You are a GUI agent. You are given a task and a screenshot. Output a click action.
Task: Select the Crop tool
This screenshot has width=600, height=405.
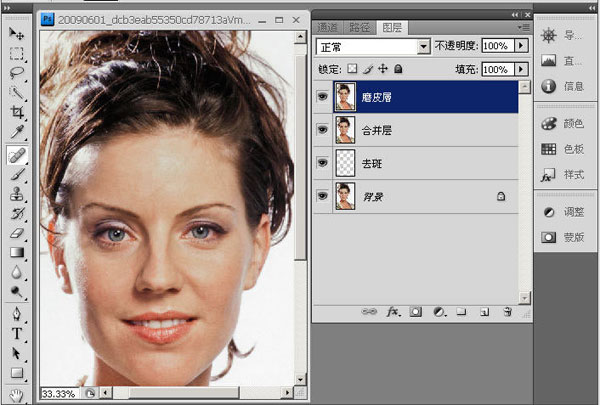pyautogui.click(x=17, y=113)
